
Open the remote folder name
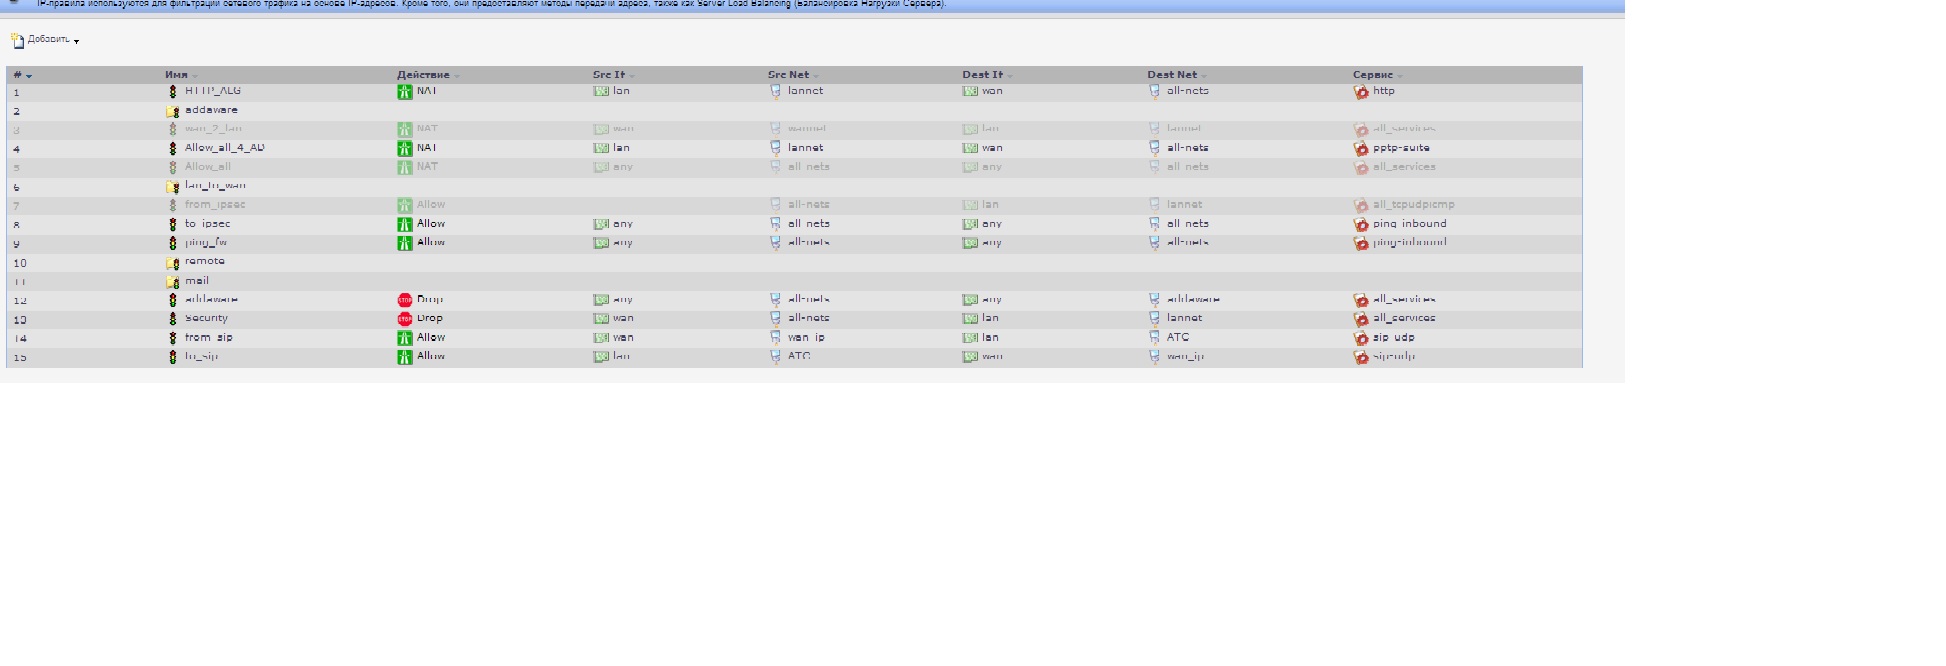[205, 261]
